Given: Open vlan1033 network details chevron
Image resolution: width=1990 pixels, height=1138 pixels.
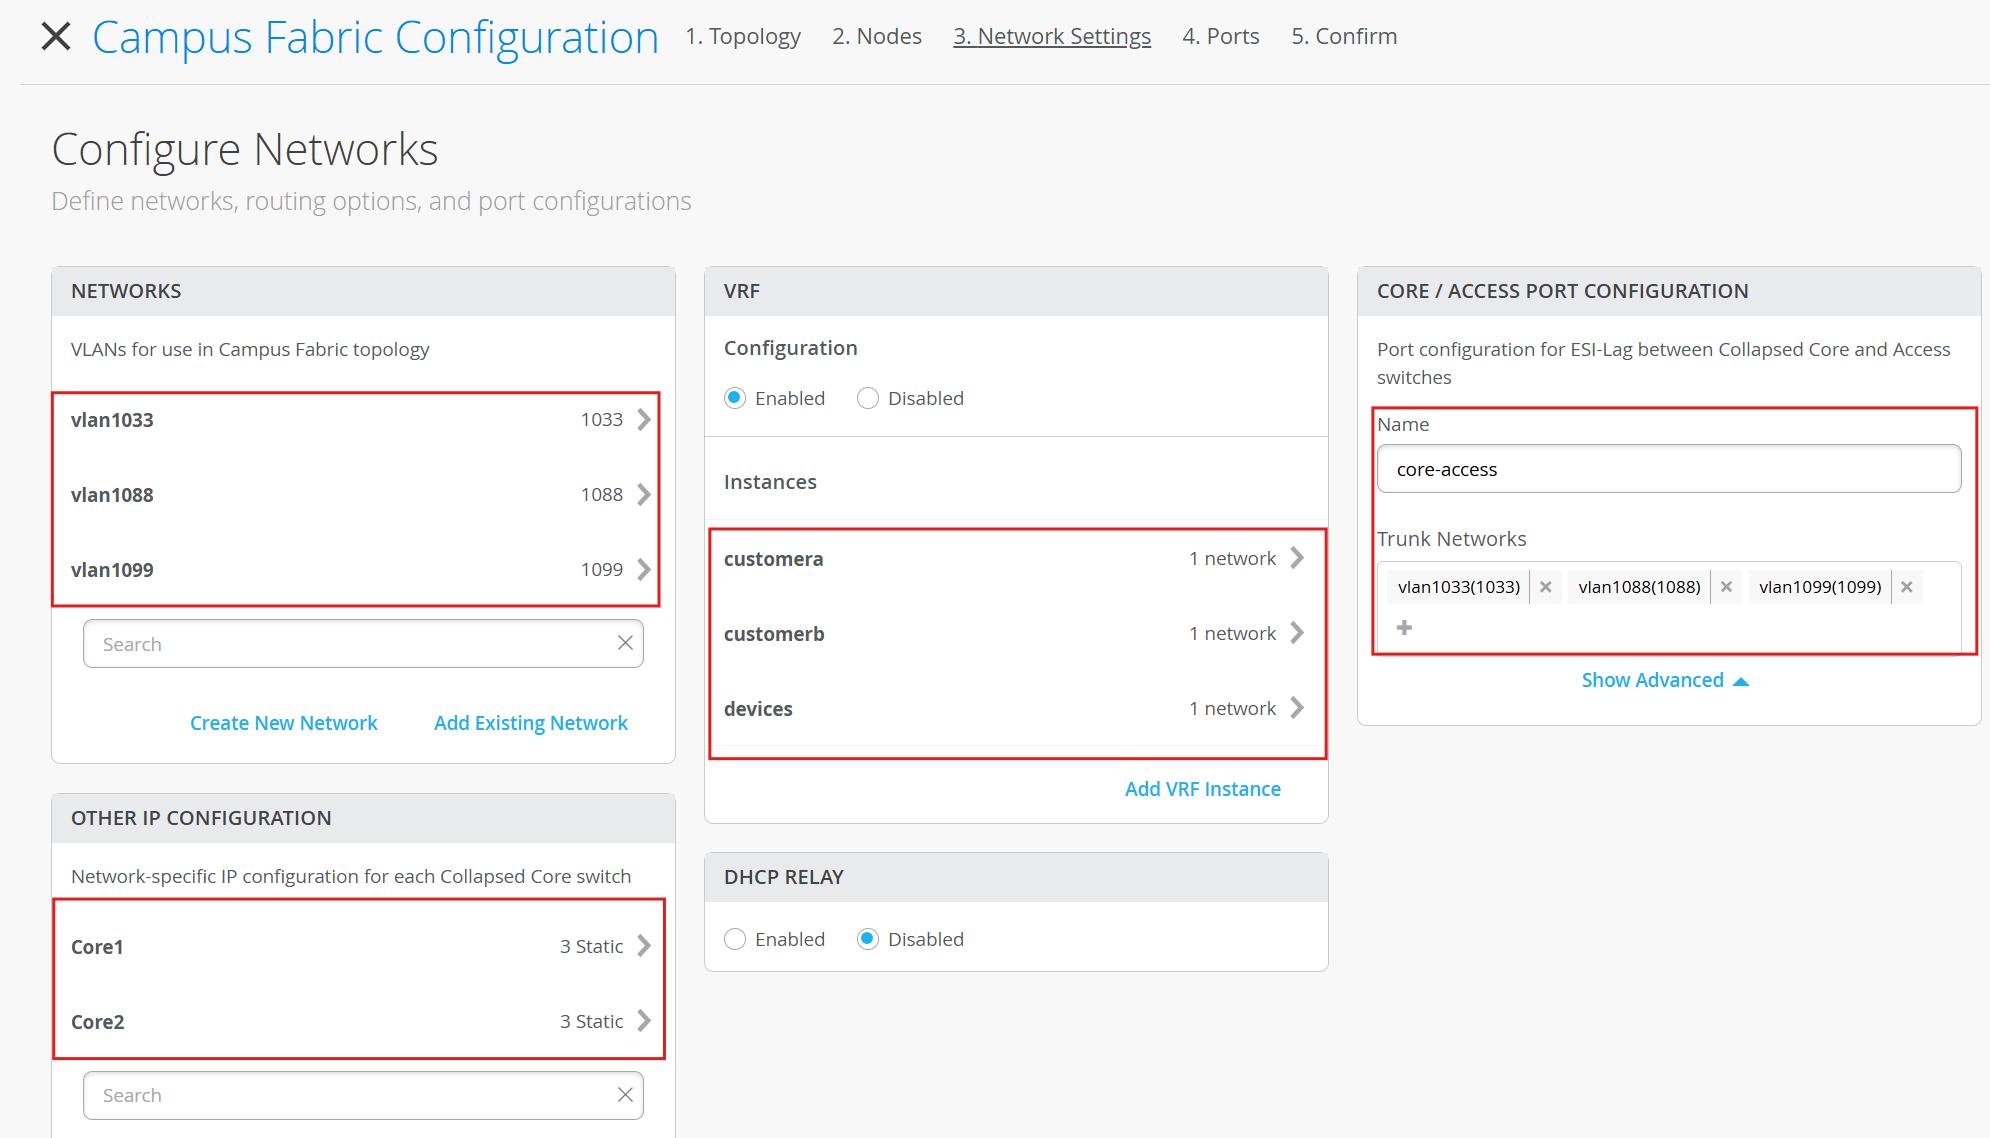Looking at the screenshot, I should (644, 420).
